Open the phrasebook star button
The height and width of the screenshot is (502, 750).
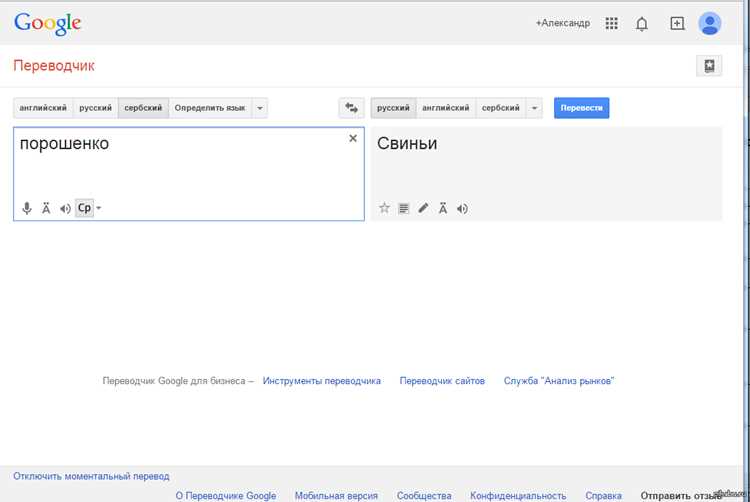(709, 65)
